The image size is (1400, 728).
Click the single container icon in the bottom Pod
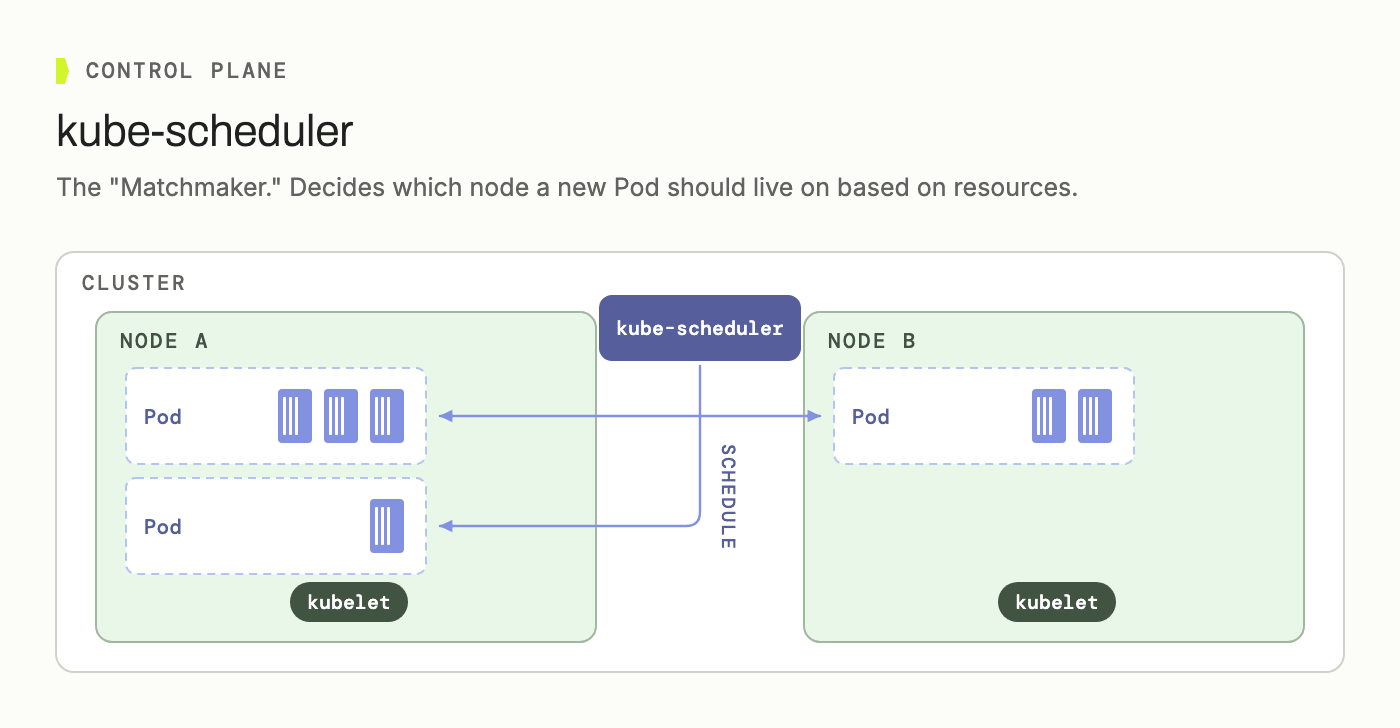point(387,526)
